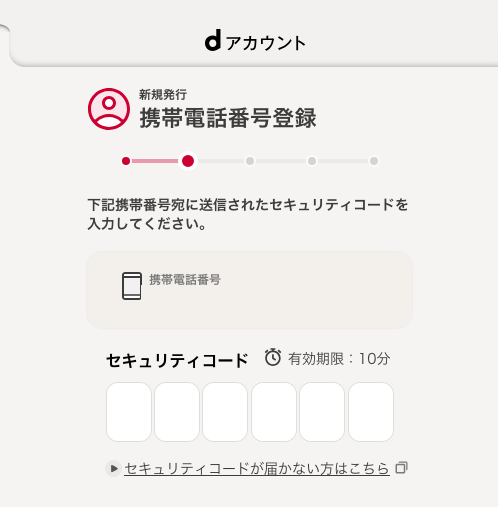Click the first progress step dot
Image resolution: width=498 pixels, height=507 pixels.
click(x=126, y=161)
